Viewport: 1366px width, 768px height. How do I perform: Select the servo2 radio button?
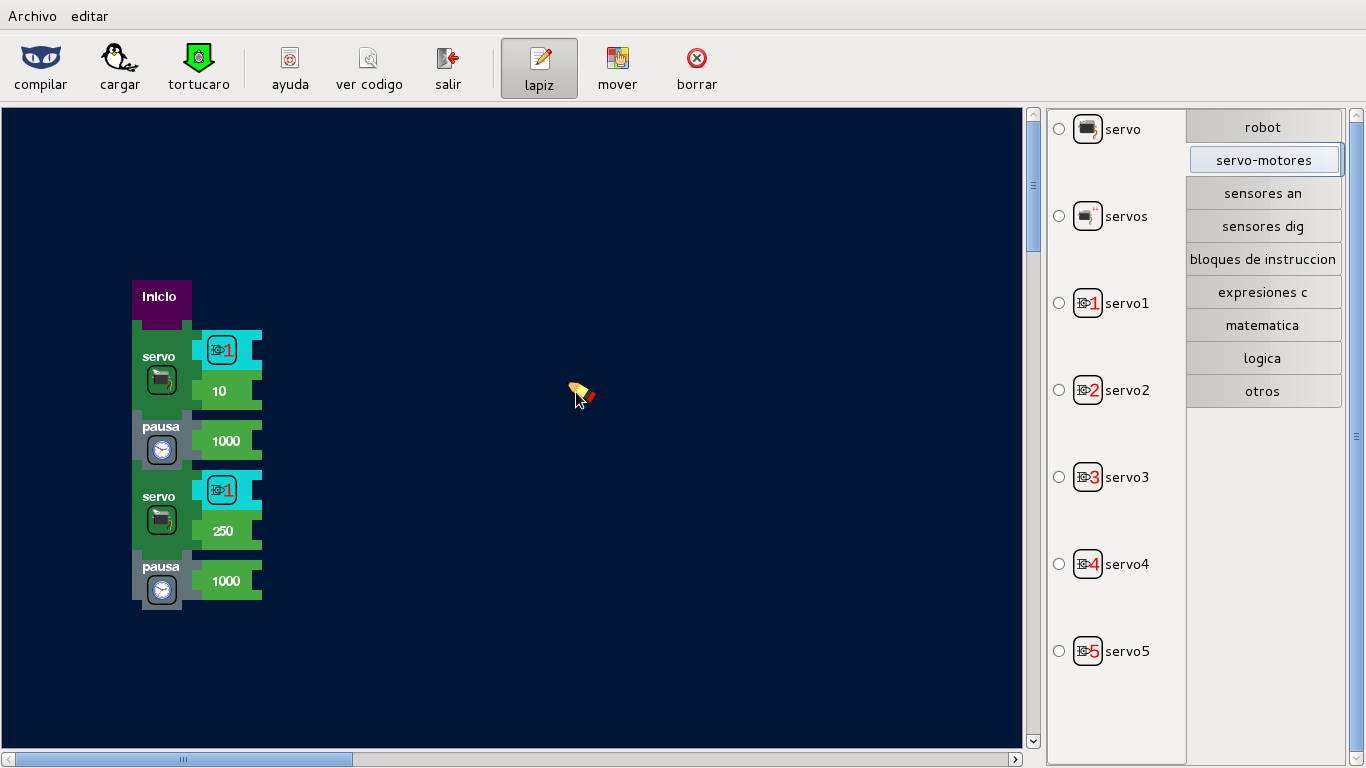point(1059,390)
